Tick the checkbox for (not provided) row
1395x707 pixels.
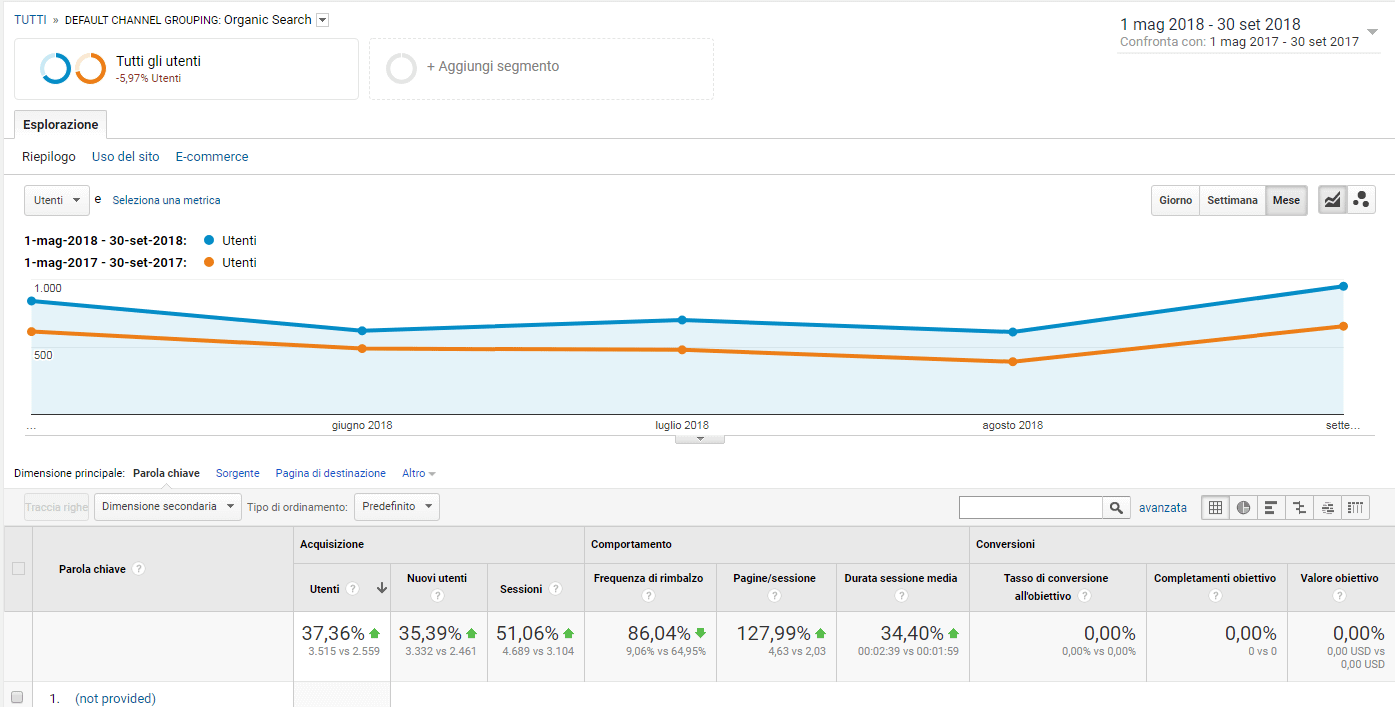pos(17,698)
